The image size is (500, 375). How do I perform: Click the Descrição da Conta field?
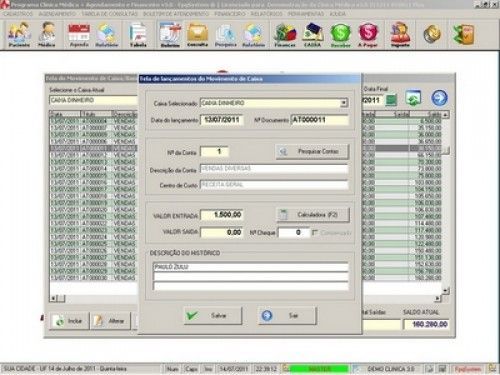274,169
